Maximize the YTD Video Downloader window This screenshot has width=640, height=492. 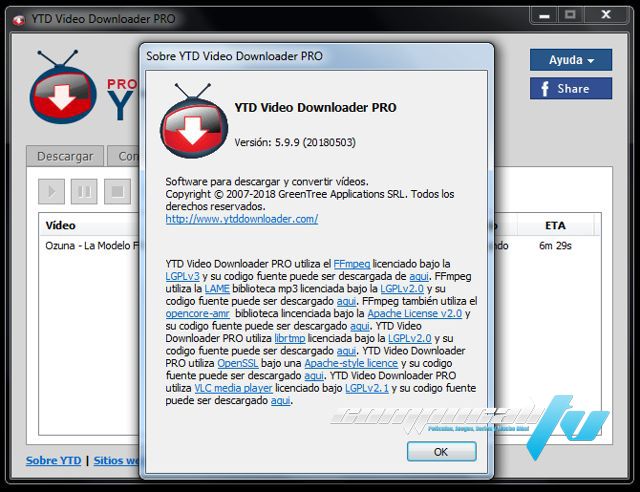(570, 15)
